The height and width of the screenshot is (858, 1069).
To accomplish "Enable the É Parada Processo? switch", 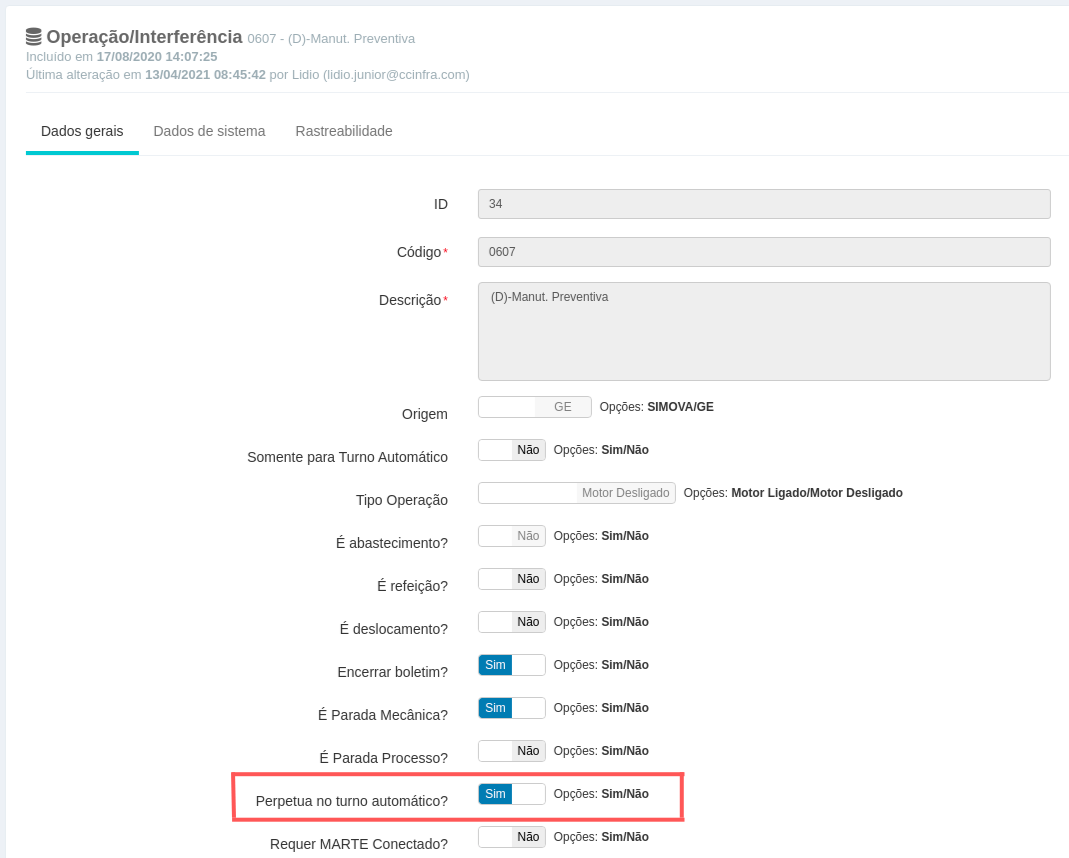I will 511,751.
